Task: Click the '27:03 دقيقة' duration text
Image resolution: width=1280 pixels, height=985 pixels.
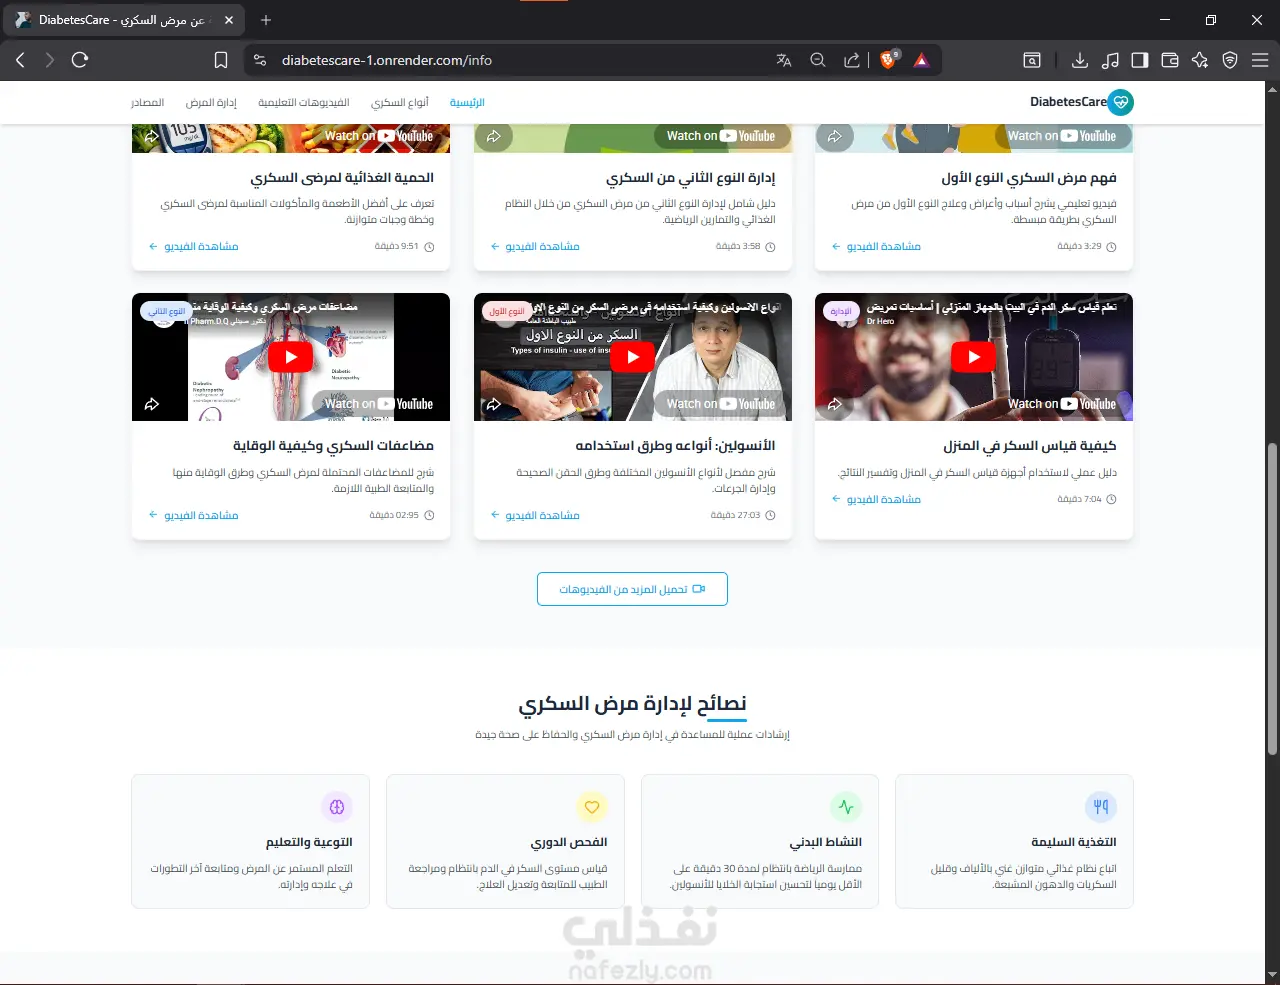Action: coord(735,515)
